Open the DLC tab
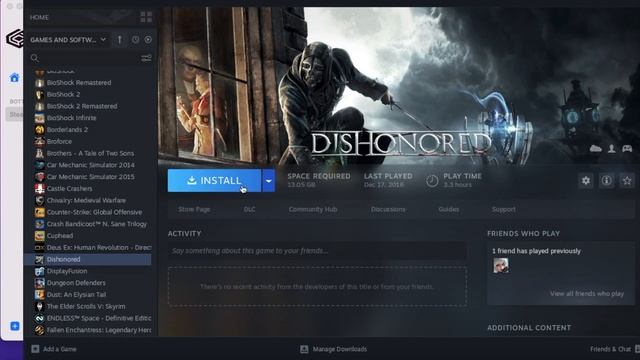The height and width of the screenshot is (360, 640). [249, 209]
